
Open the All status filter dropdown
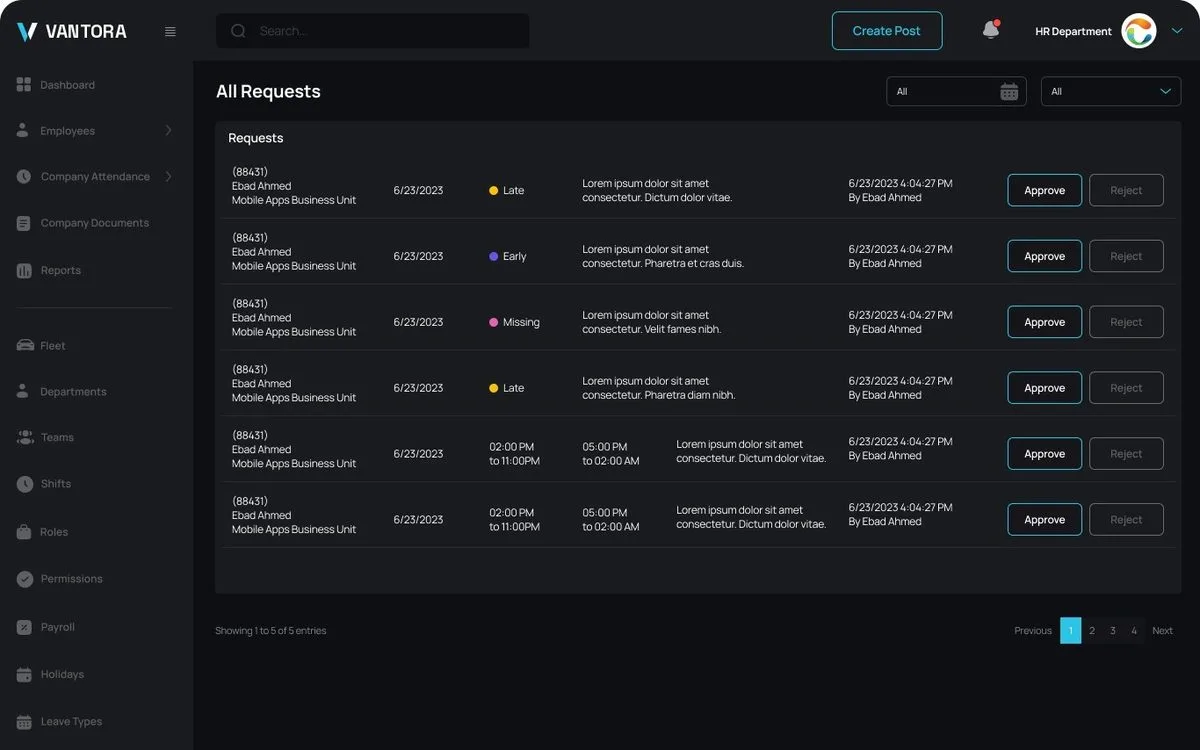click(1111, 91)
